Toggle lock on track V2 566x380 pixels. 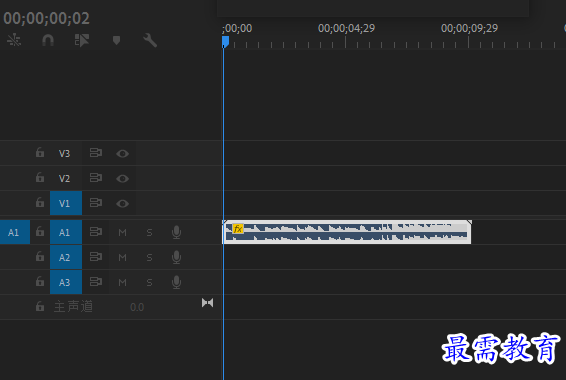pos(40,178)
